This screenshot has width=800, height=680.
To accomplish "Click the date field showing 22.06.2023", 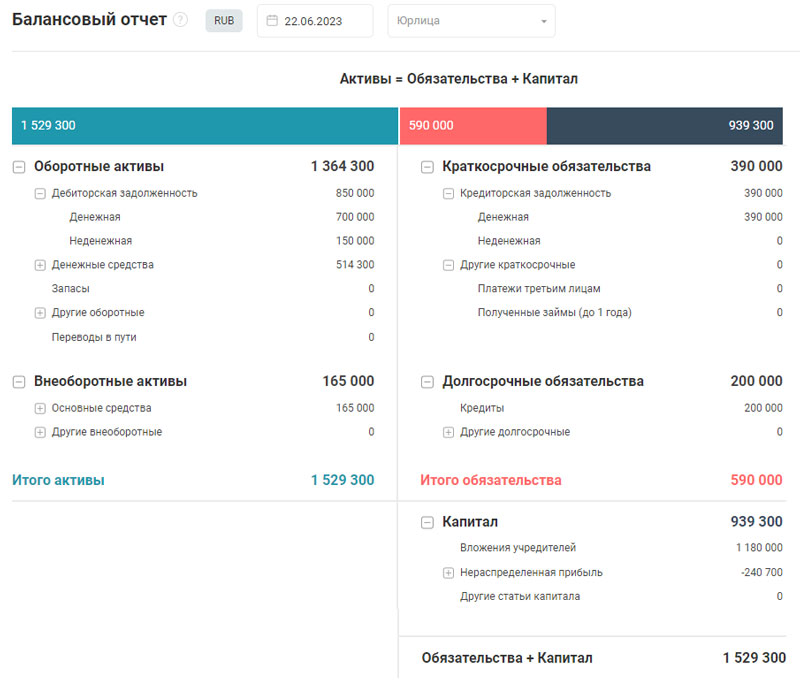I will tap(315, 20).
